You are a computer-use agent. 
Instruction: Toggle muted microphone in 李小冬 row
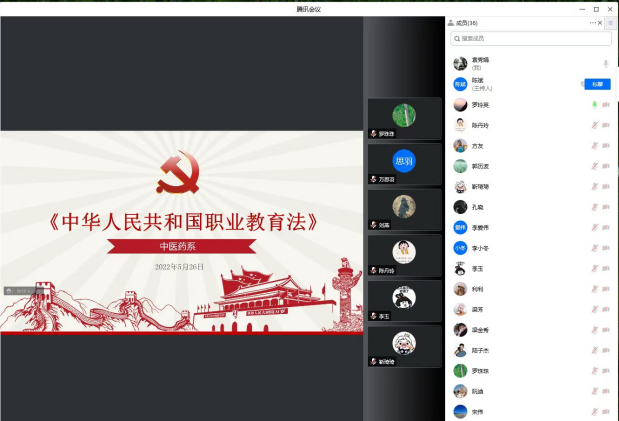pos(595,248)
